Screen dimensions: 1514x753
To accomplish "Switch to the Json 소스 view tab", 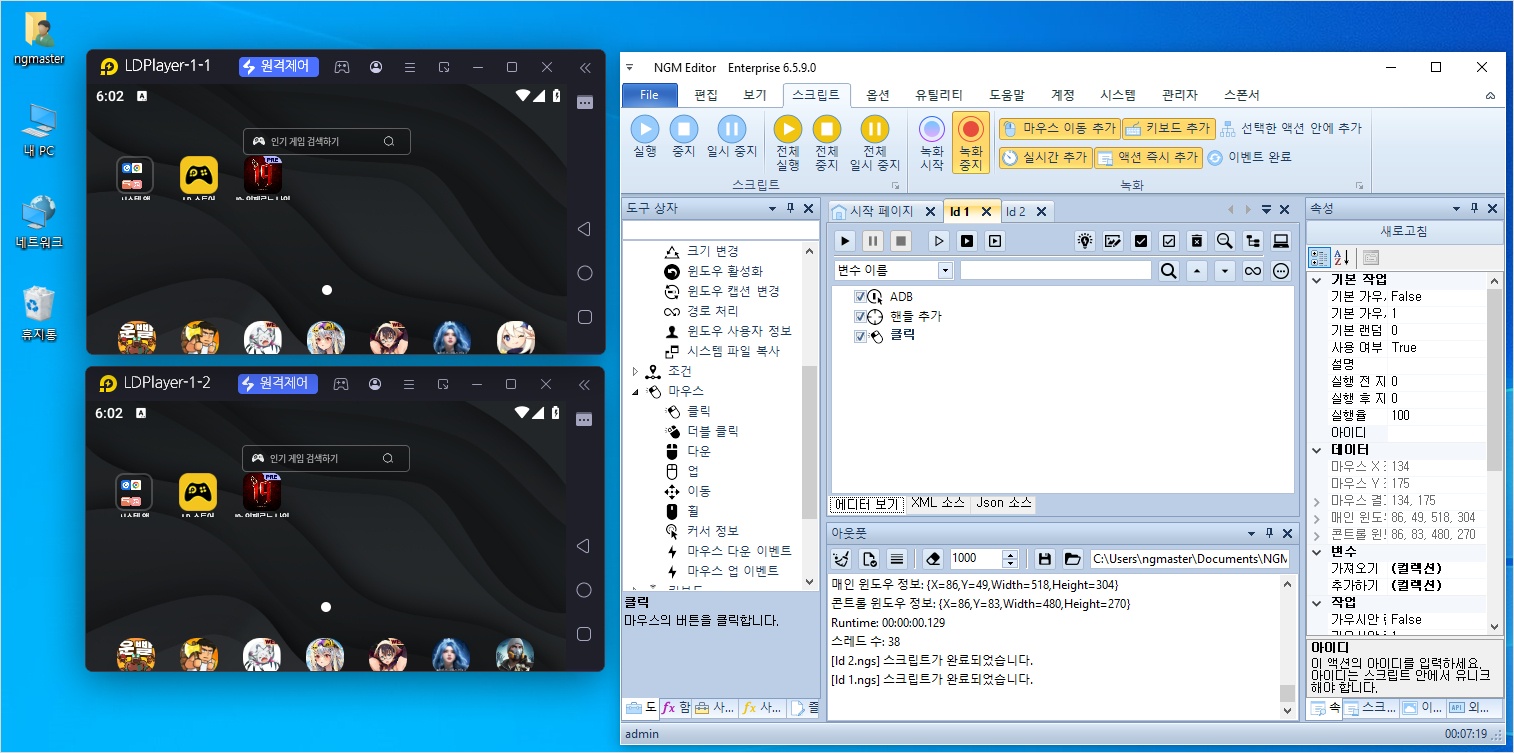I will [1003, 503].
